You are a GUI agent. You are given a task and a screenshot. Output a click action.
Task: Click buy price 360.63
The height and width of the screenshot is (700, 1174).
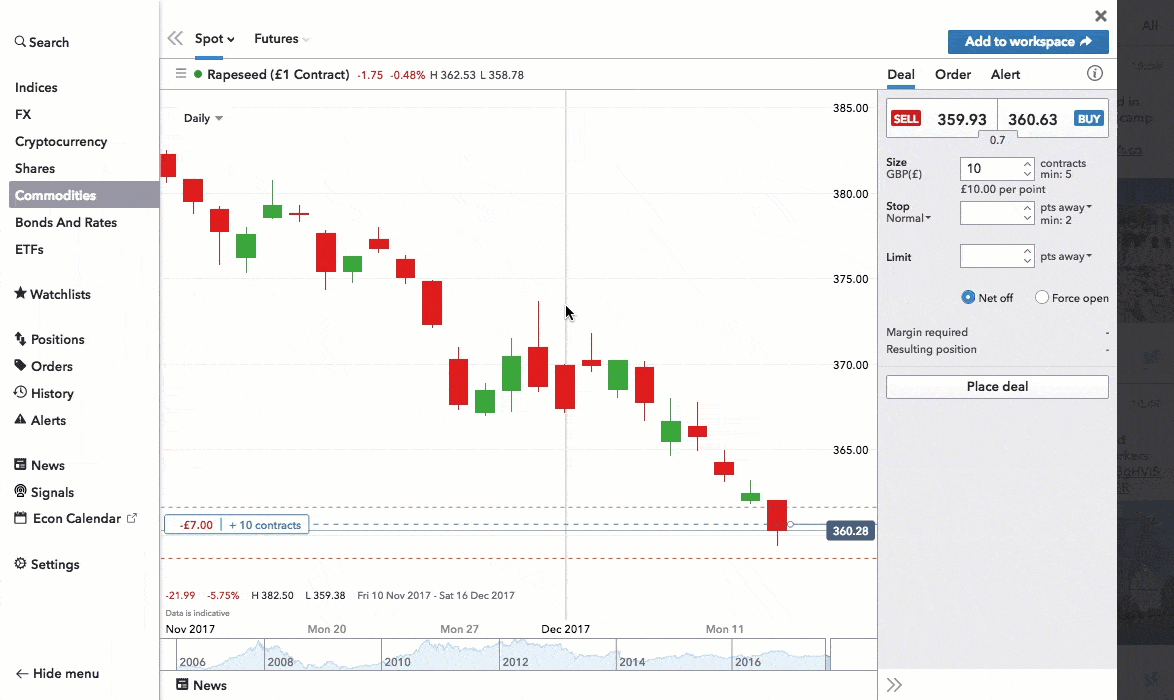pyautogui.click(x=1032, y=120)
